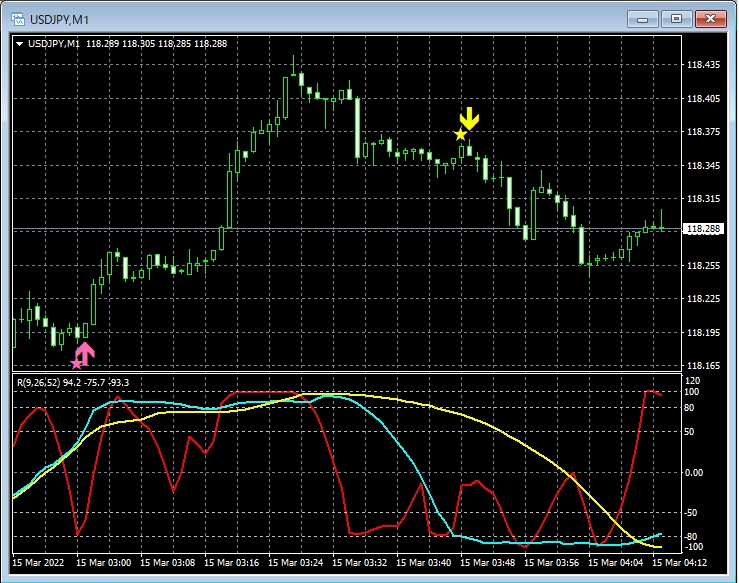The image size is (739, 583).
Task: Click the USDJPY,M1 window title text
Action: [60, 19]
